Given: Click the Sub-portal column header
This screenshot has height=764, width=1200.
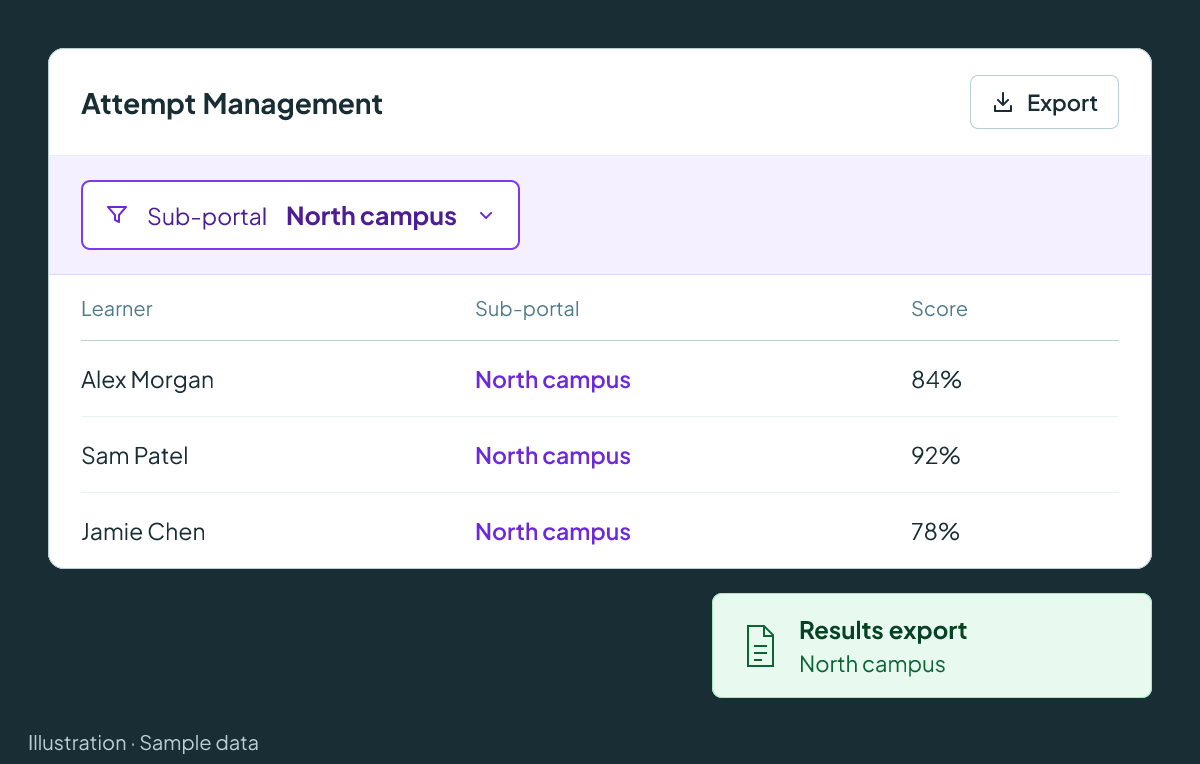Looking at the screenshot, I should click(x=527, y=309).
